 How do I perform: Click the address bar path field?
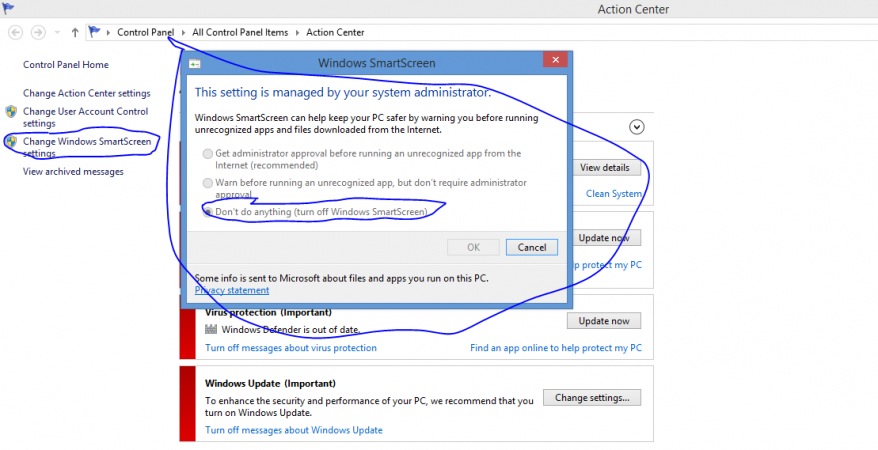click(482, 32)
